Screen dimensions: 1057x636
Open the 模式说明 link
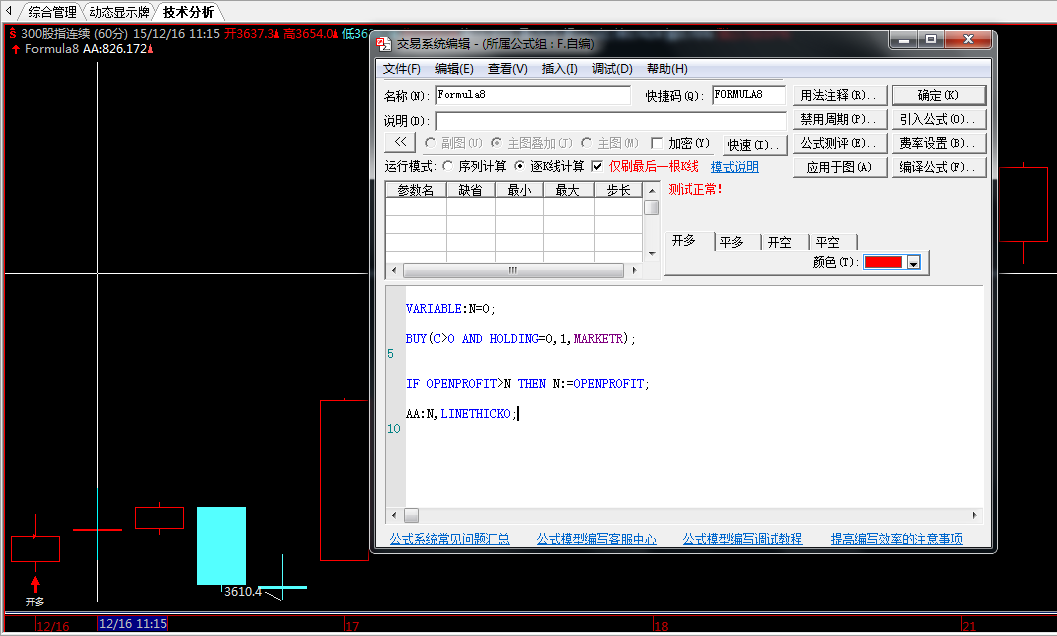tap(734, 167)
